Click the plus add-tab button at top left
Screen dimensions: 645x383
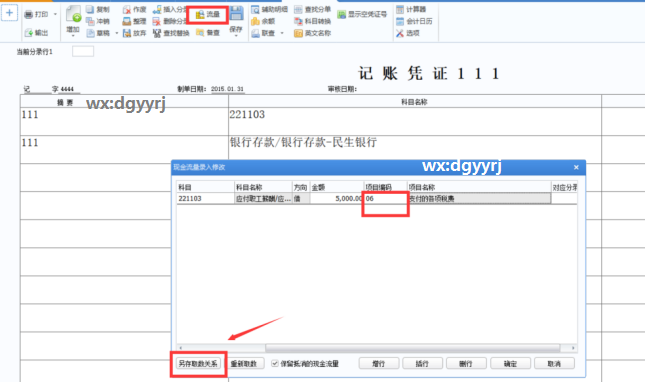(x=9, y=13)
